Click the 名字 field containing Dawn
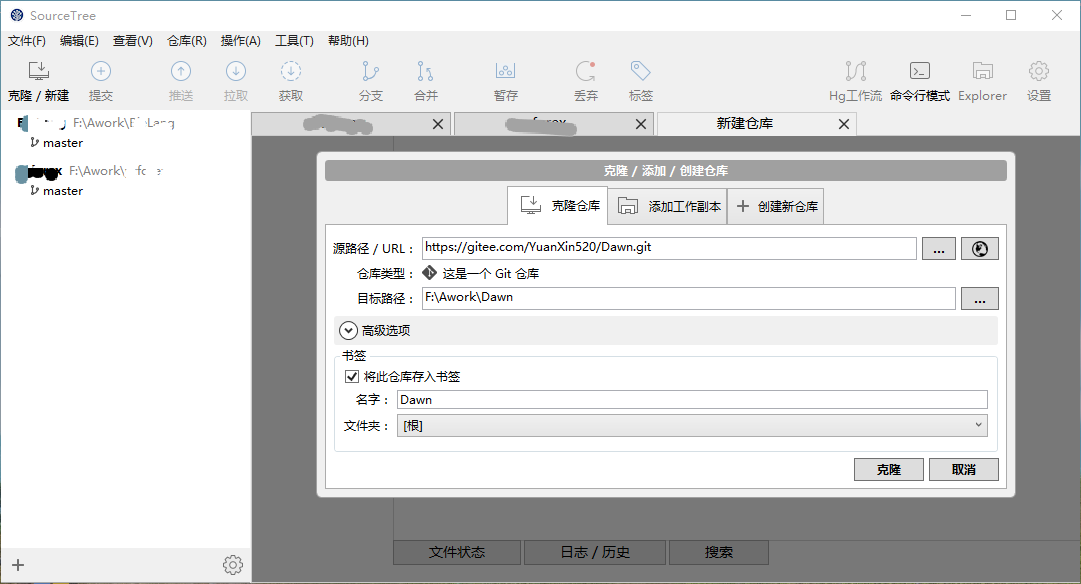Viewport: 1081px width, 584px height. coord(692,400)
